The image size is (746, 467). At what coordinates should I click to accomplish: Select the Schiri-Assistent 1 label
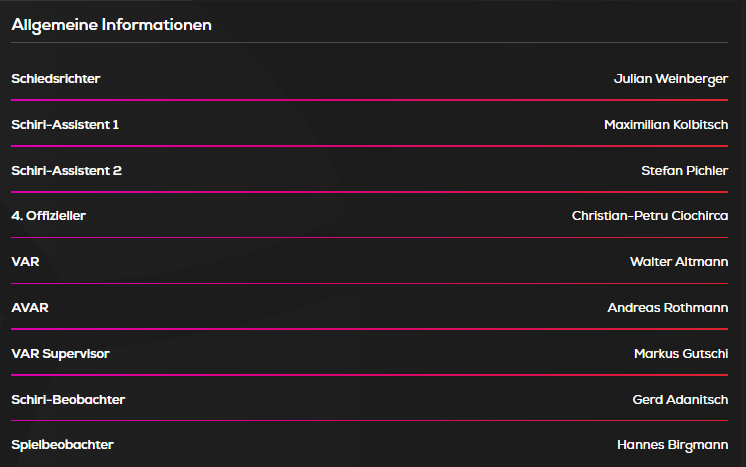[65, 125]
